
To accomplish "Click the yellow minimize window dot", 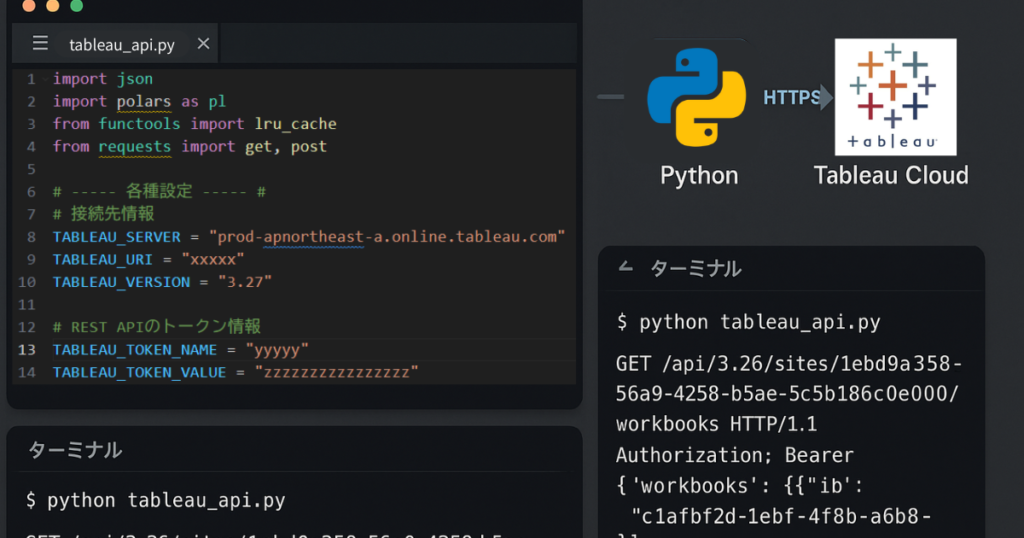I will [x=52, y=6].
